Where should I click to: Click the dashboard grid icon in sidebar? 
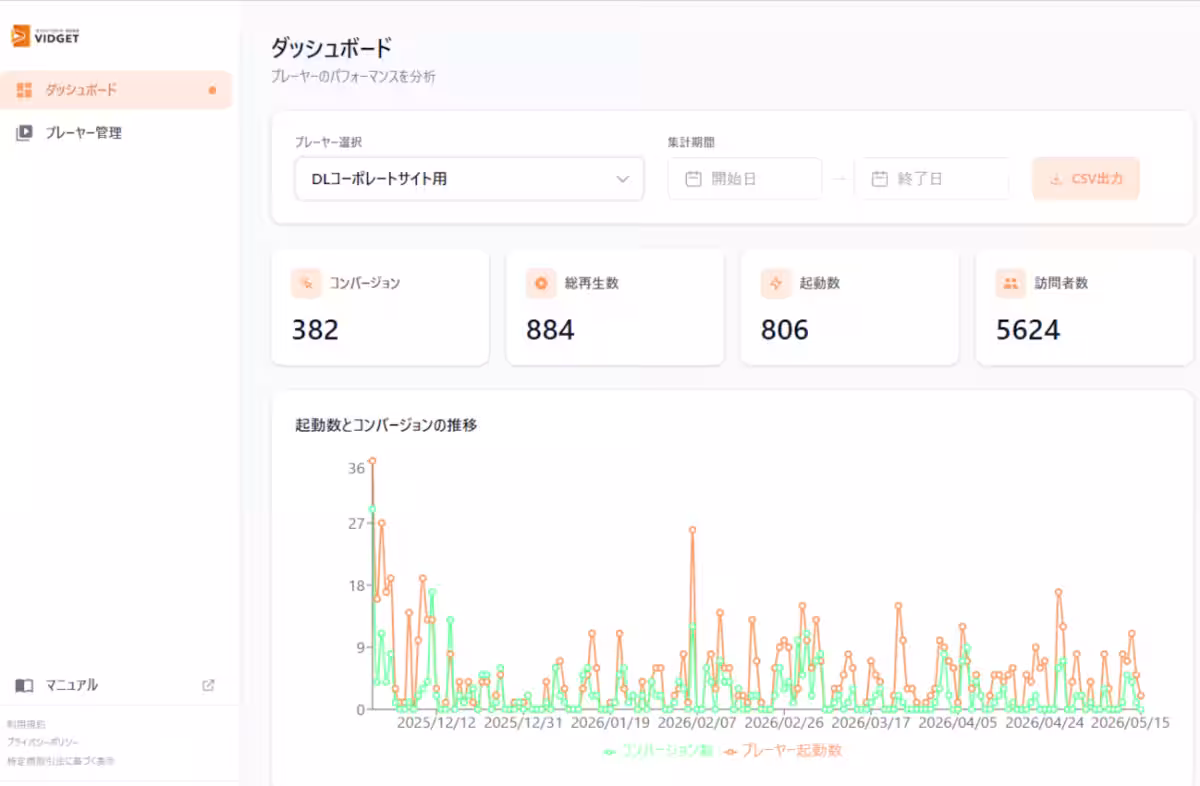[x=24, y=90]
